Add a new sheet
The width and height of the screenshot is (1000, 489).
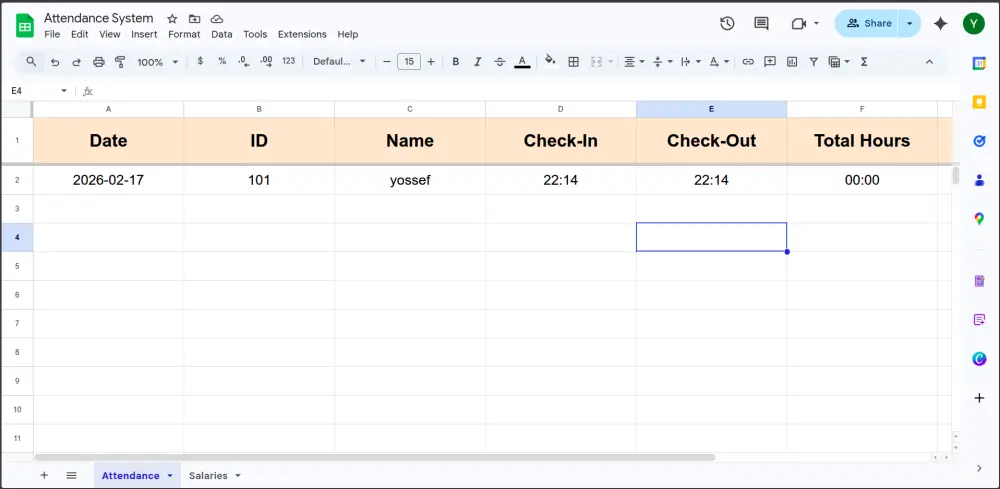tap(44, 475)
